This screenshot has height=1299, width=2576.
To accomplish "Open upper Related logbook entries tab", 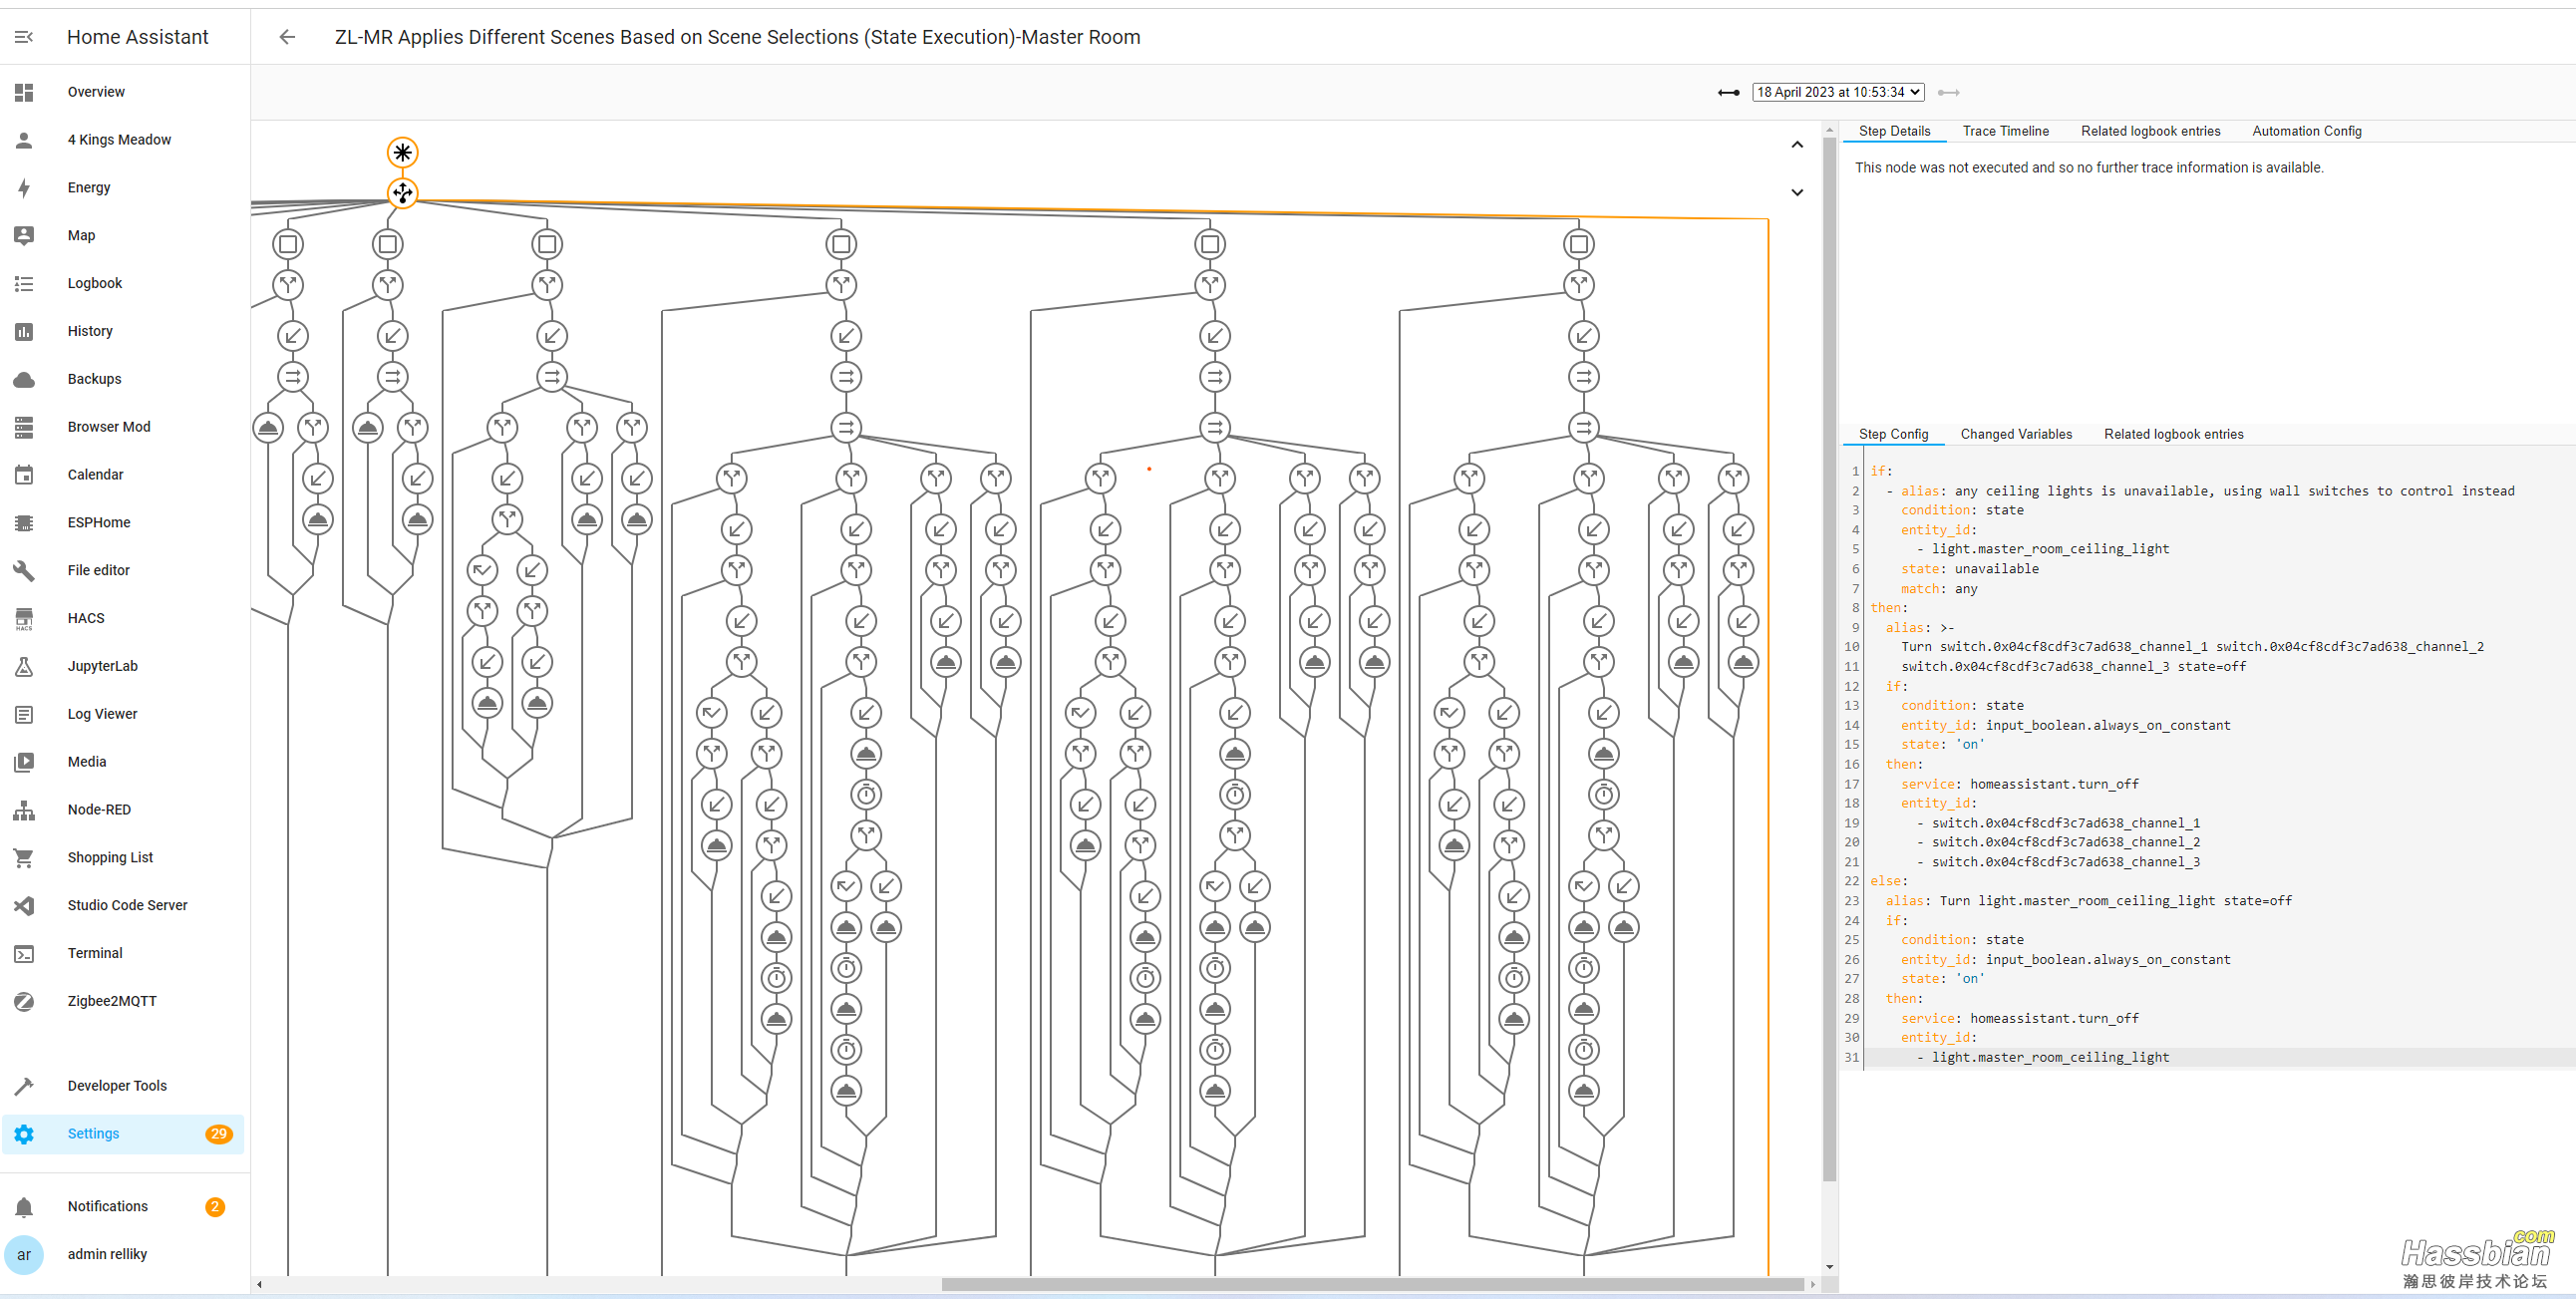I will pos(2150,131).
